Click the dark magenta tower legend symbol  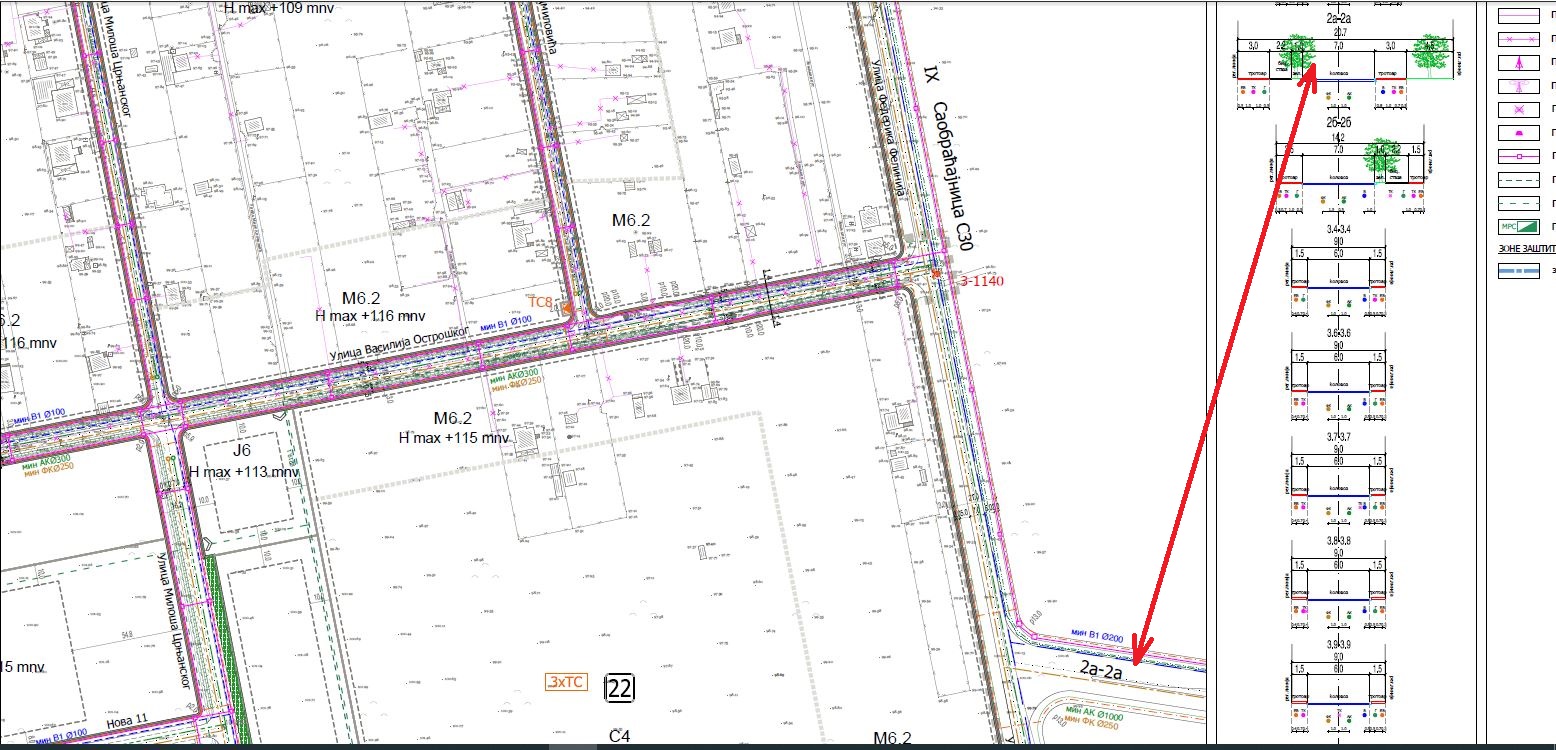(1518, 62)
